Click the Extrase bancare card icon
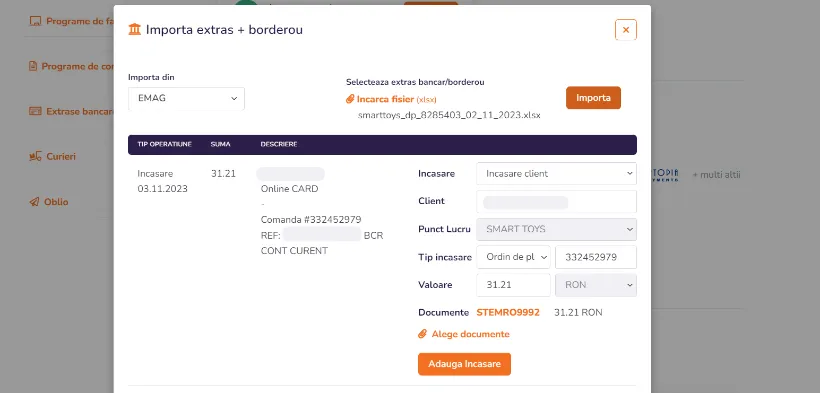 (35, 111)
